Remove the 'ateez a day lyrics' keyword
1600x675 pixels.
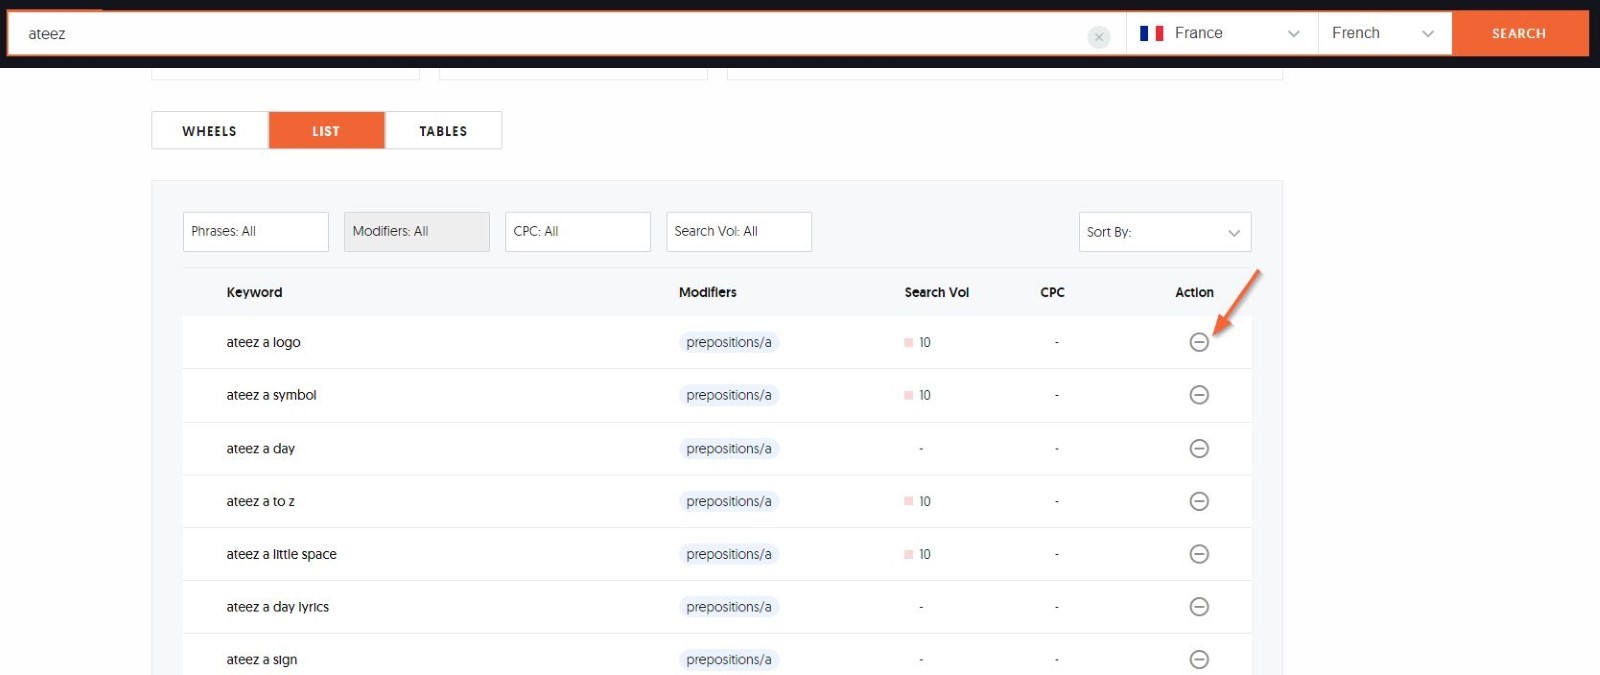tap(1199, 607)
